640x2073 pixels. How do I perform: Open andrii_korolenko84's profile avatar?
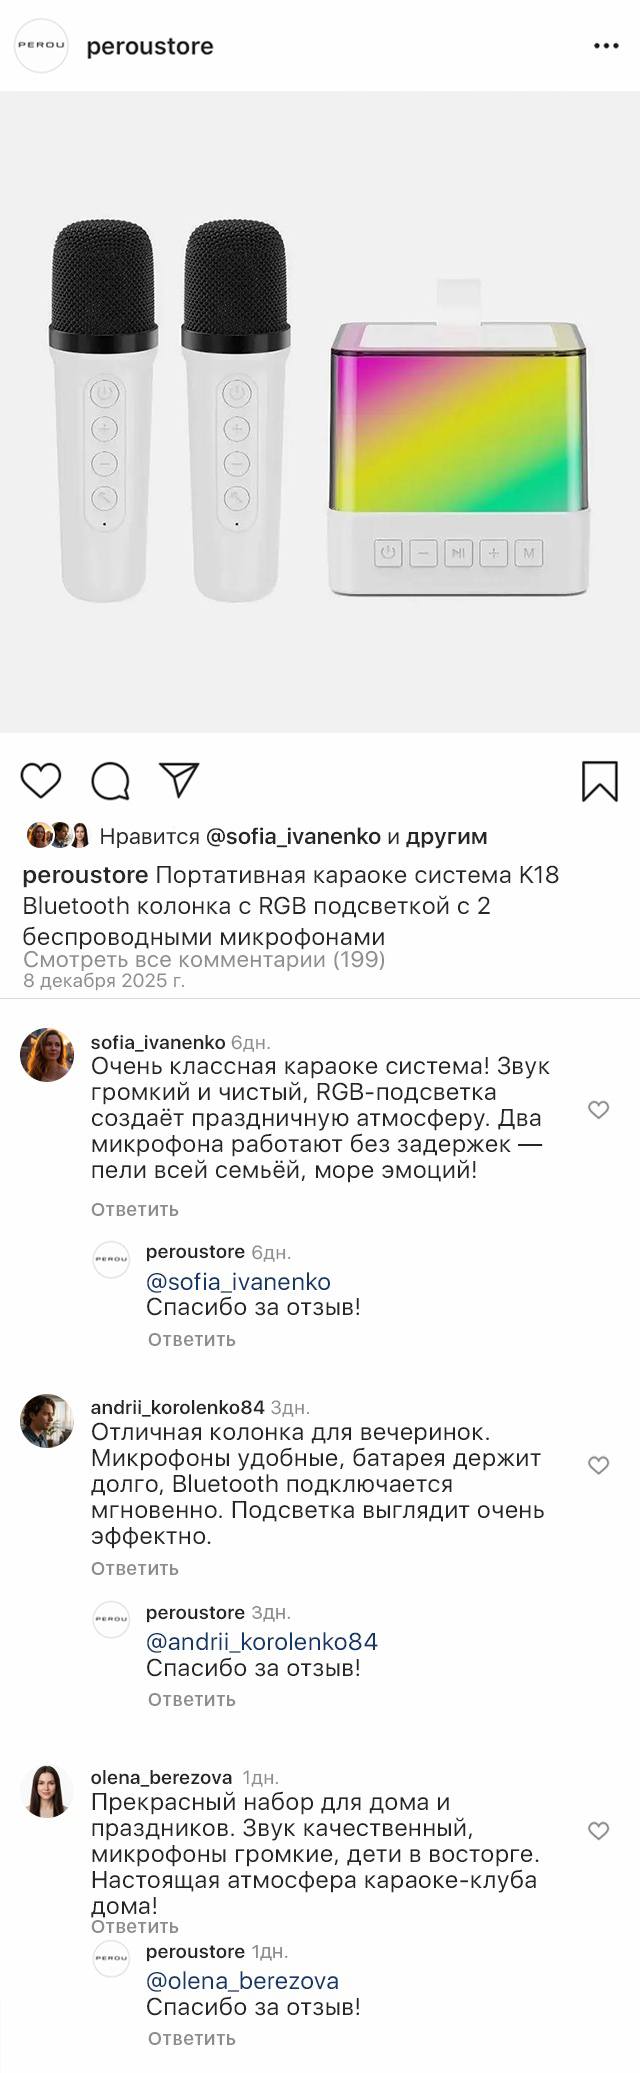(x=47, y=1420)
